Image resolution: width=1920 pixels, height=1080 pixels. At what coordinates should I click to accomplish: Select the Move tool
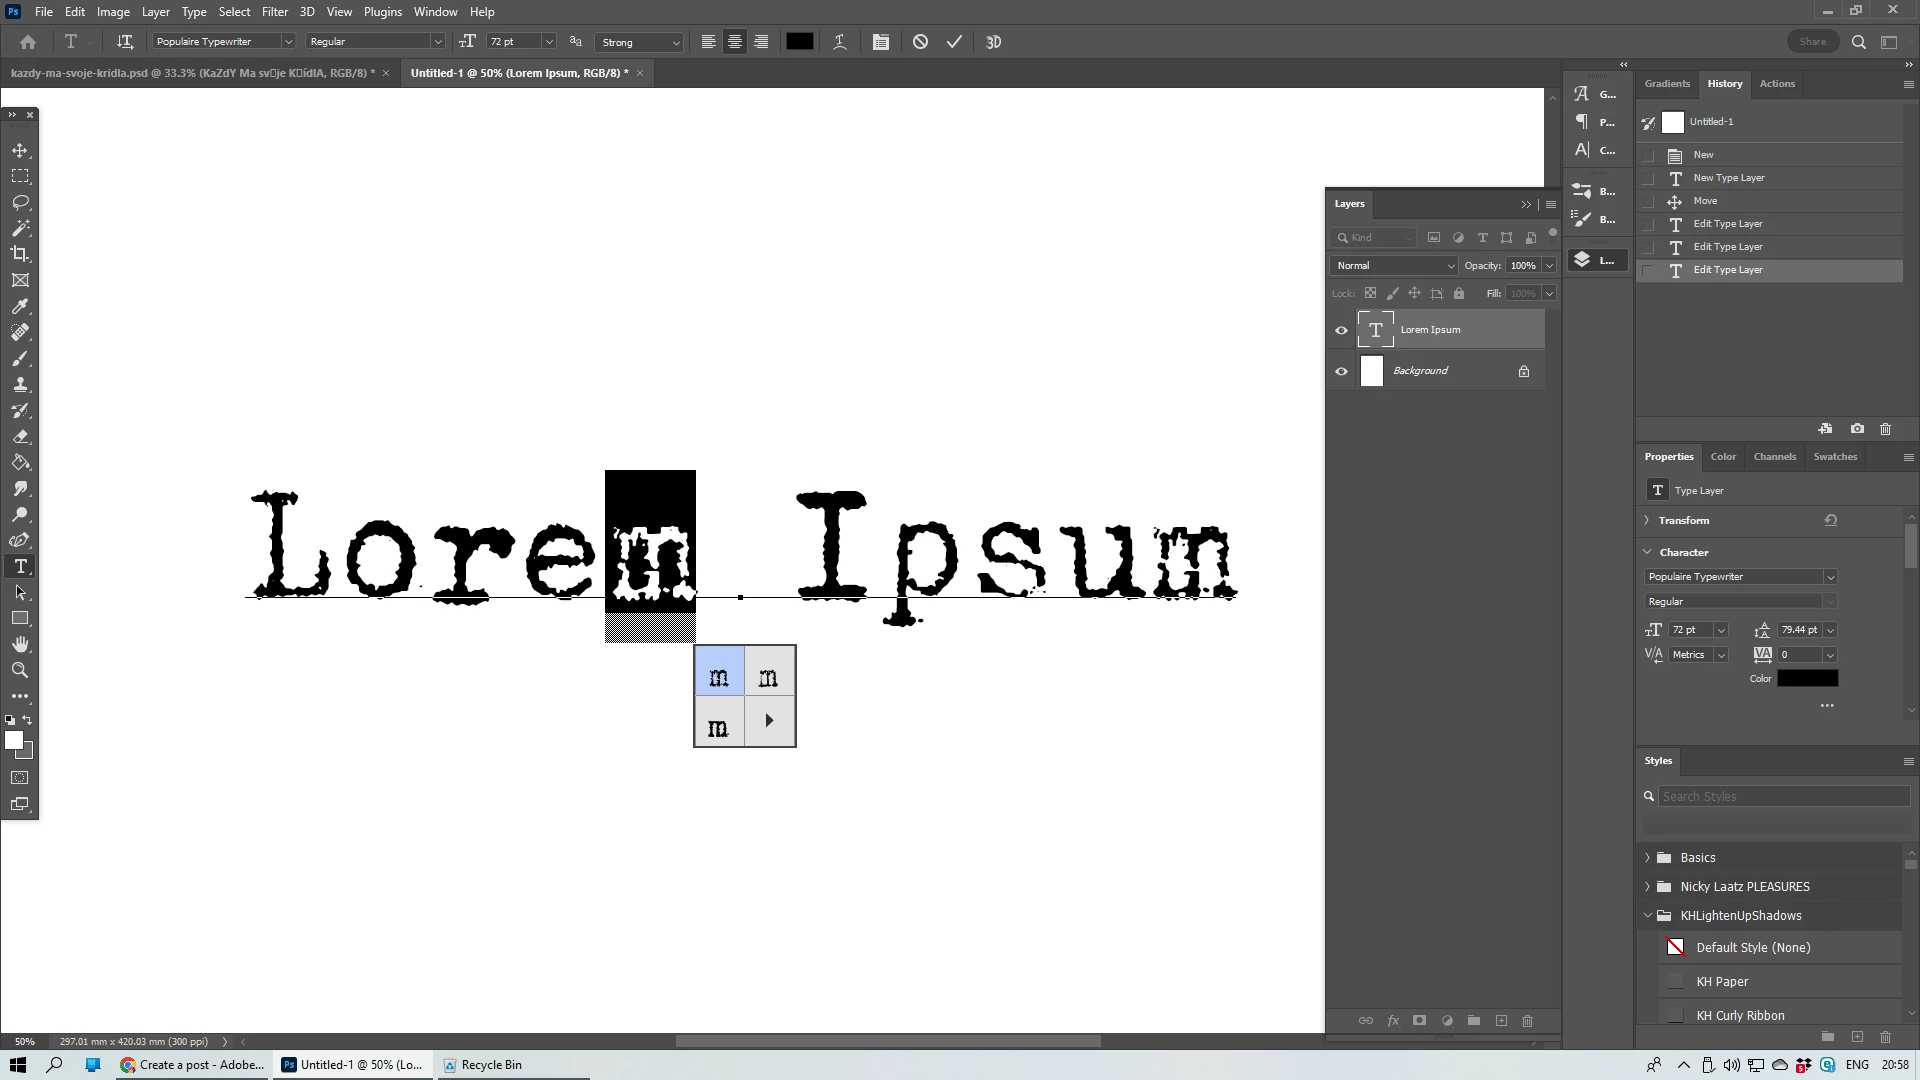20,150
